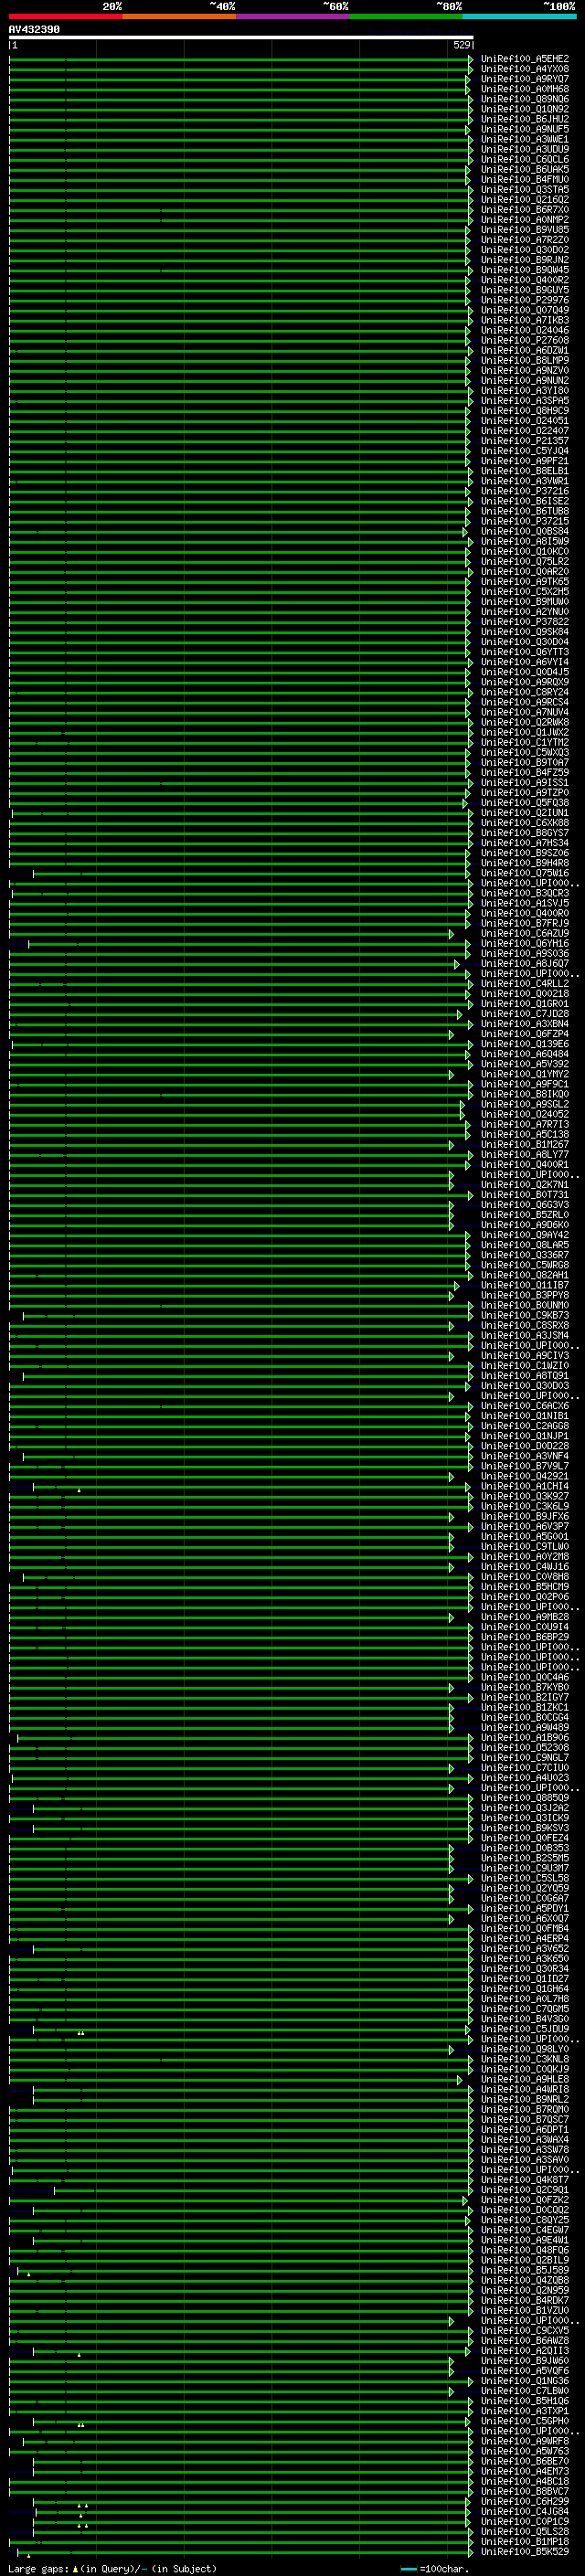Click the red 20% identity legend segment

pos(65,16)
